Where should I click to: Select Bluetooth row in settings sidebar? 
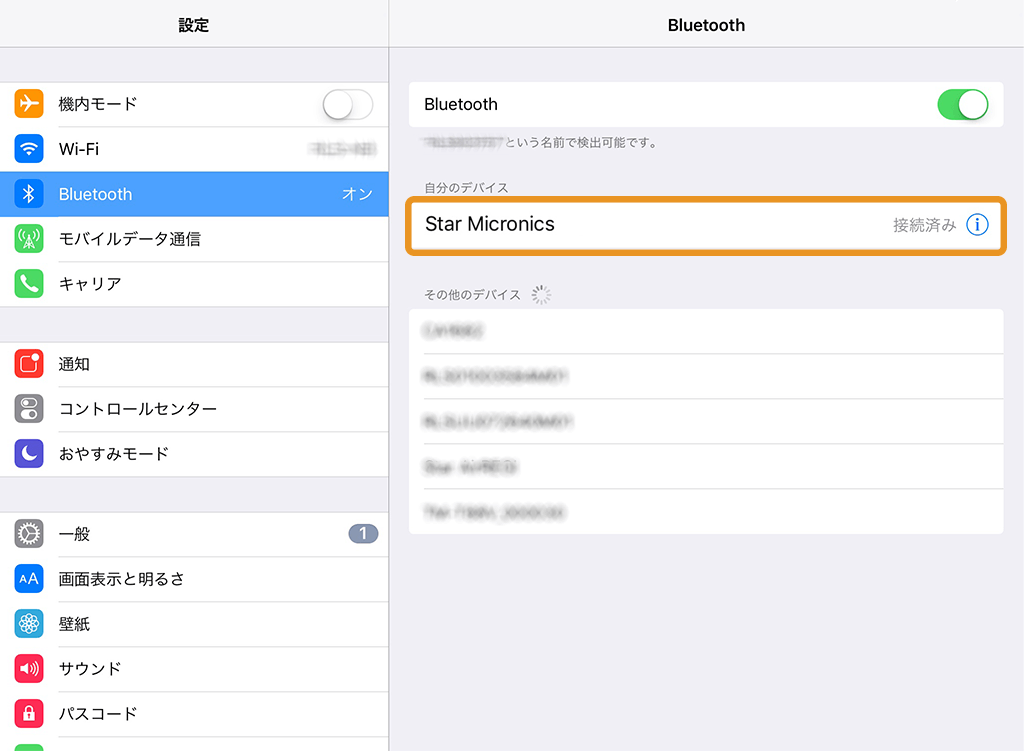(x=194, y=194)
